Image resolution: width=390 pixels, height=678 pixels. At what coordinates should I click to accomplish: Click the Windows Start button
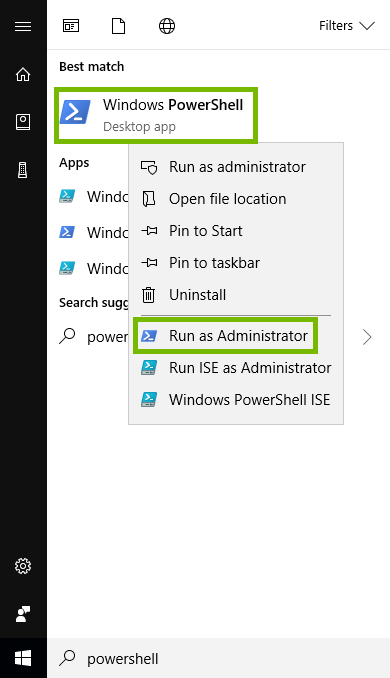pyautogui.click(x=23, y=659)
